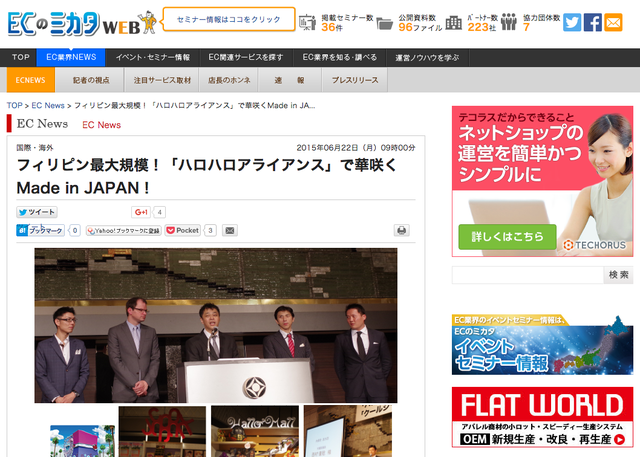Select the ECNEWS orange sub-tab

[31, 80]
